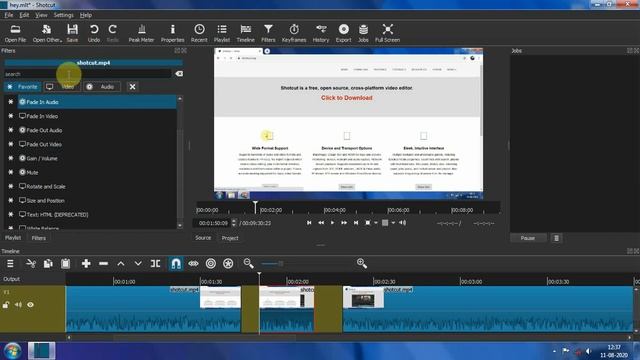Undo the last action
640x360 pixels.
[94, 33]
